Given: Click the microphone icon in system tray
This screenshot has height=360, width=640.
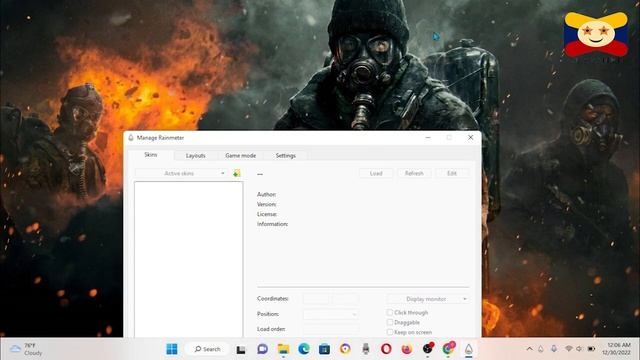Looking at the screenshot, I should click(x=554, y=349).
